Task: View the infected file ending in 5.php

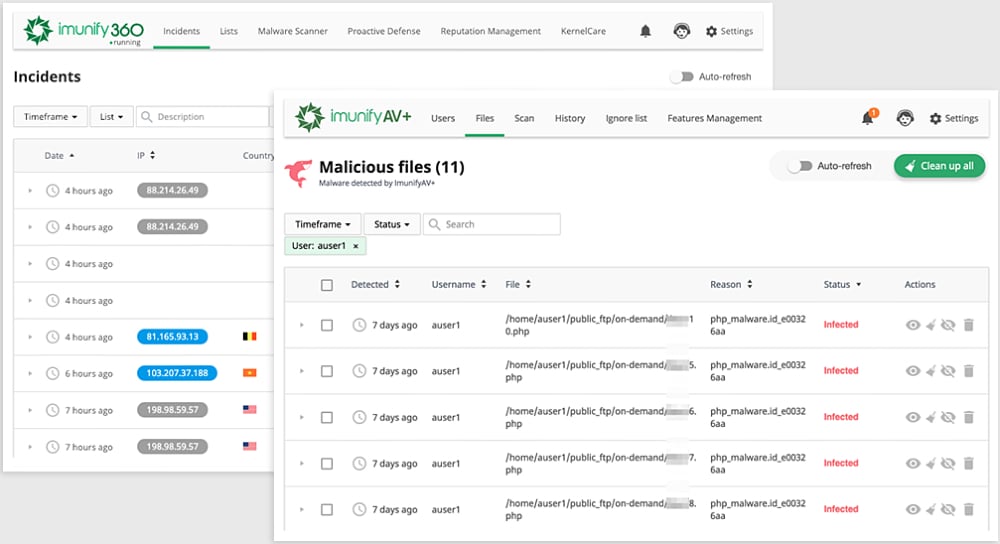Action: coord(913,371)
